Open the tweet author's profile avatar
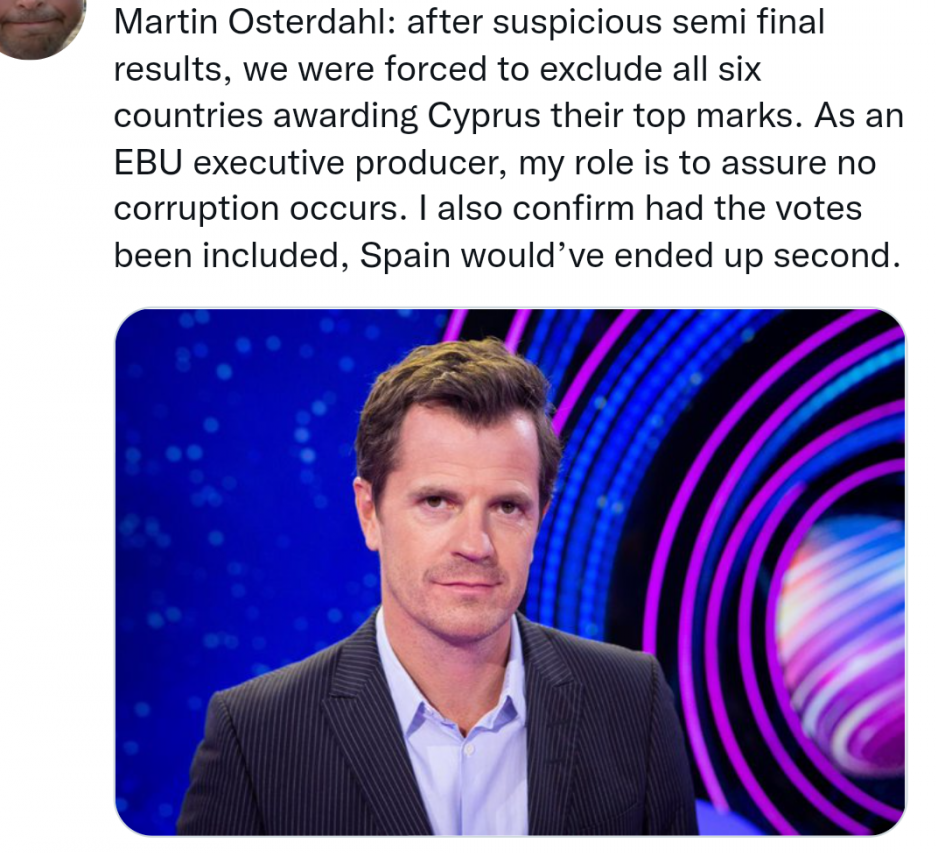936x853 pixels. tap(40, 25)
